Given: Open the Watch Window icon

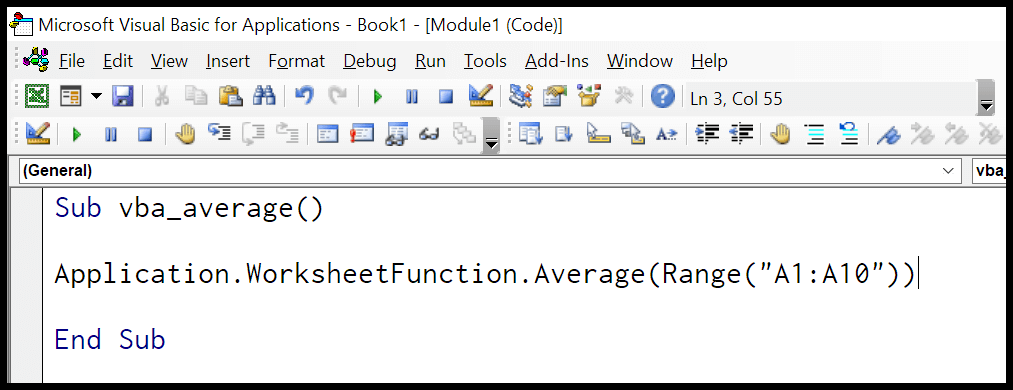Looking at the screenshot, I should (395, 134).
